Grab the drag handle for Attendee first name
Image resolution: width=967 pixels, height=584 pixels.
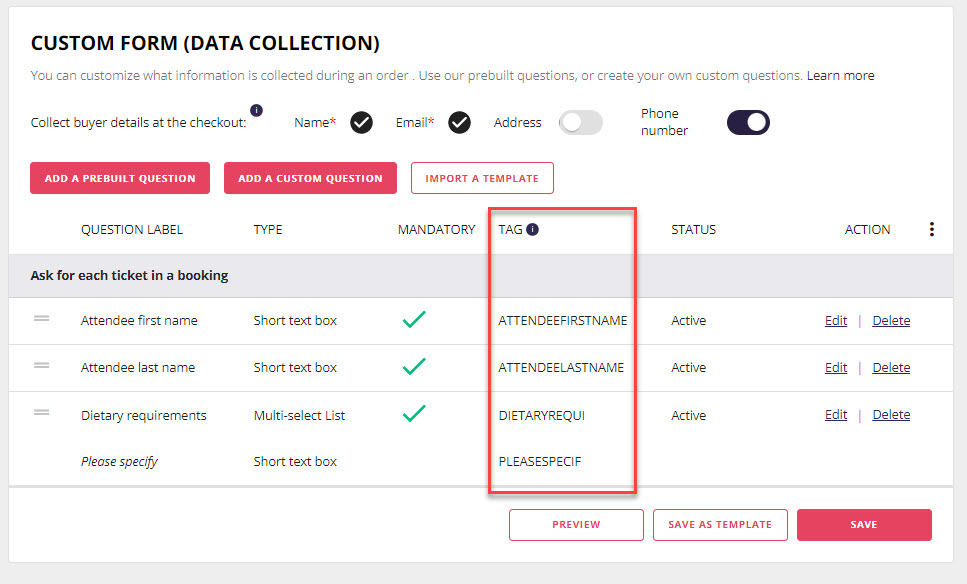41,318
